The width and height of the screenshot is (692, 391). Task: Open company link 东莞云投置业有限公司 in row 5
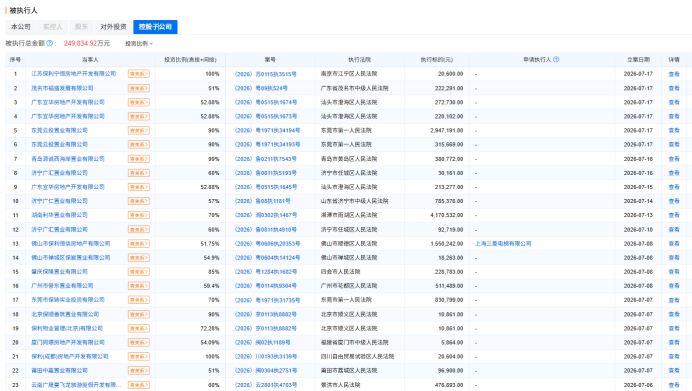point(60,131)
